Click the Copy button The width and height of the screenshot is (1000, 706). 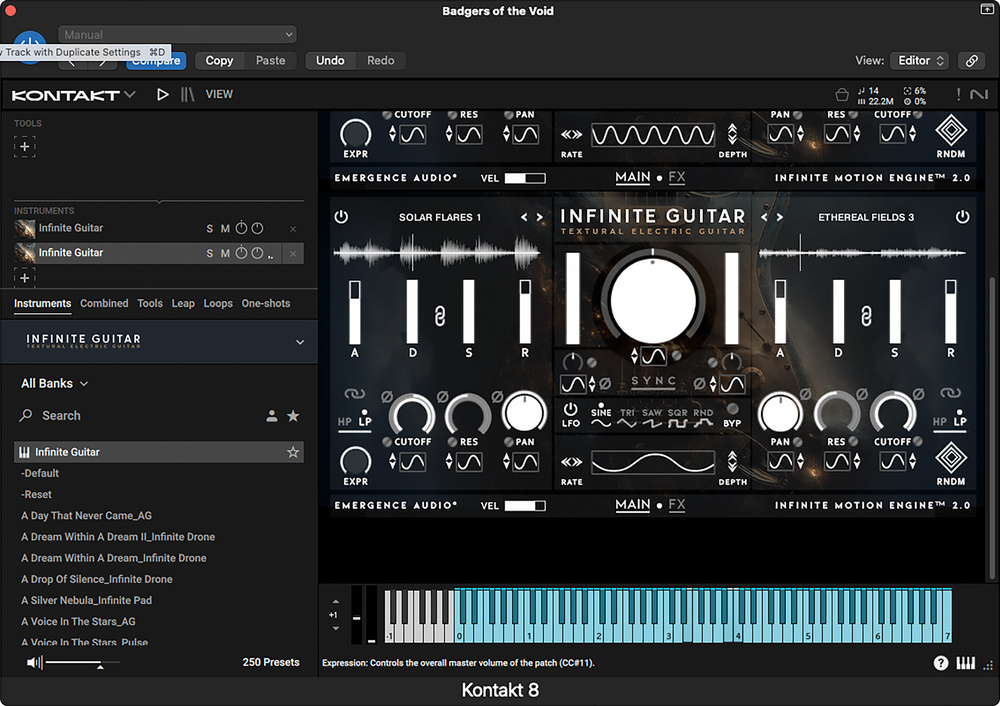click(x=219, y=61)
